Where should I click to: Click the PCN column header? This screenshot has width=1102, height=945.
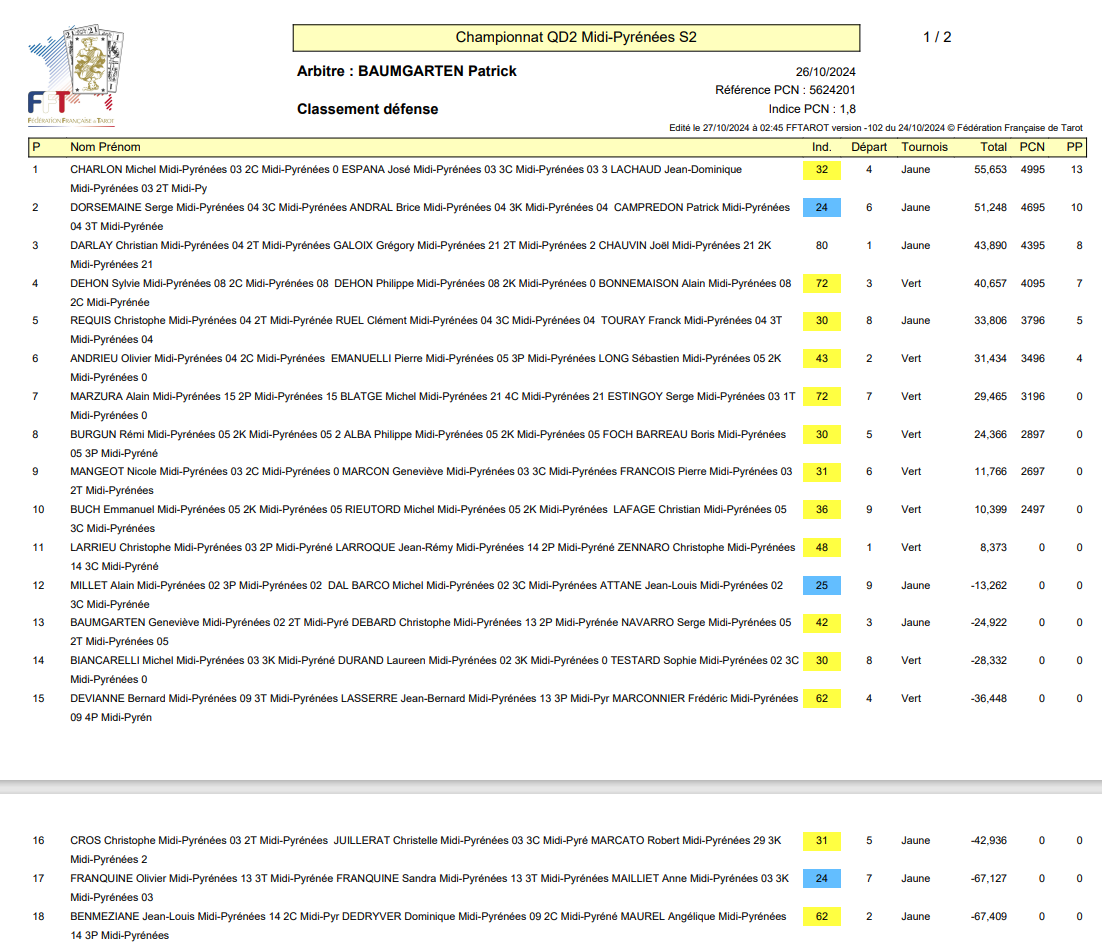pos(1032,147)
